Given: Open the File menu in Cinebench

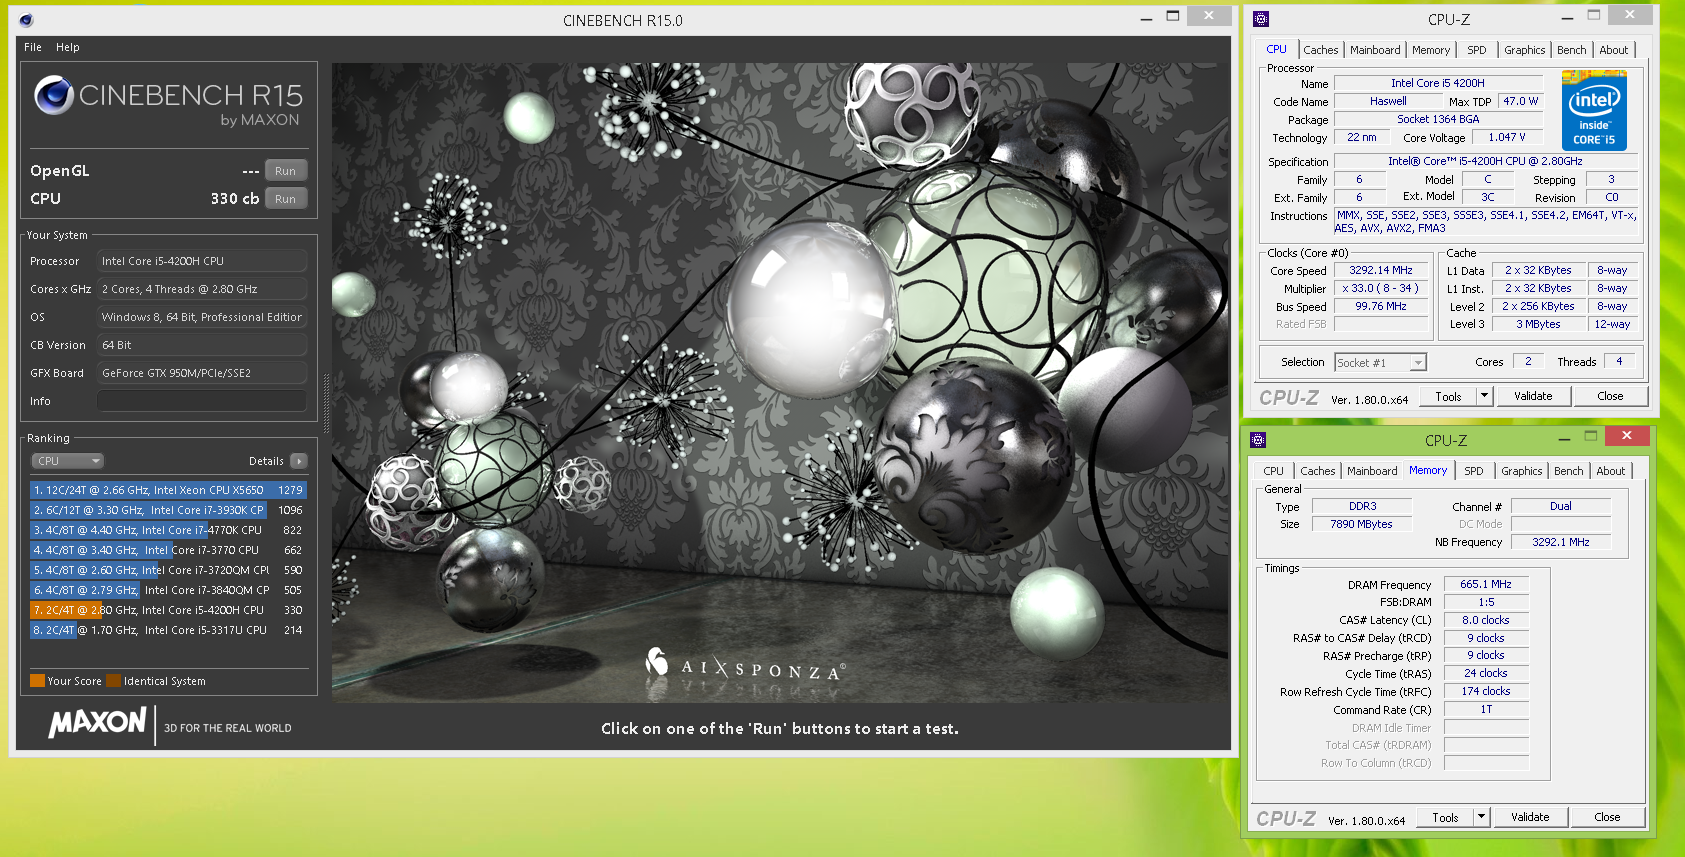Looking at the screenshot, I should click(x=33, y=47).
